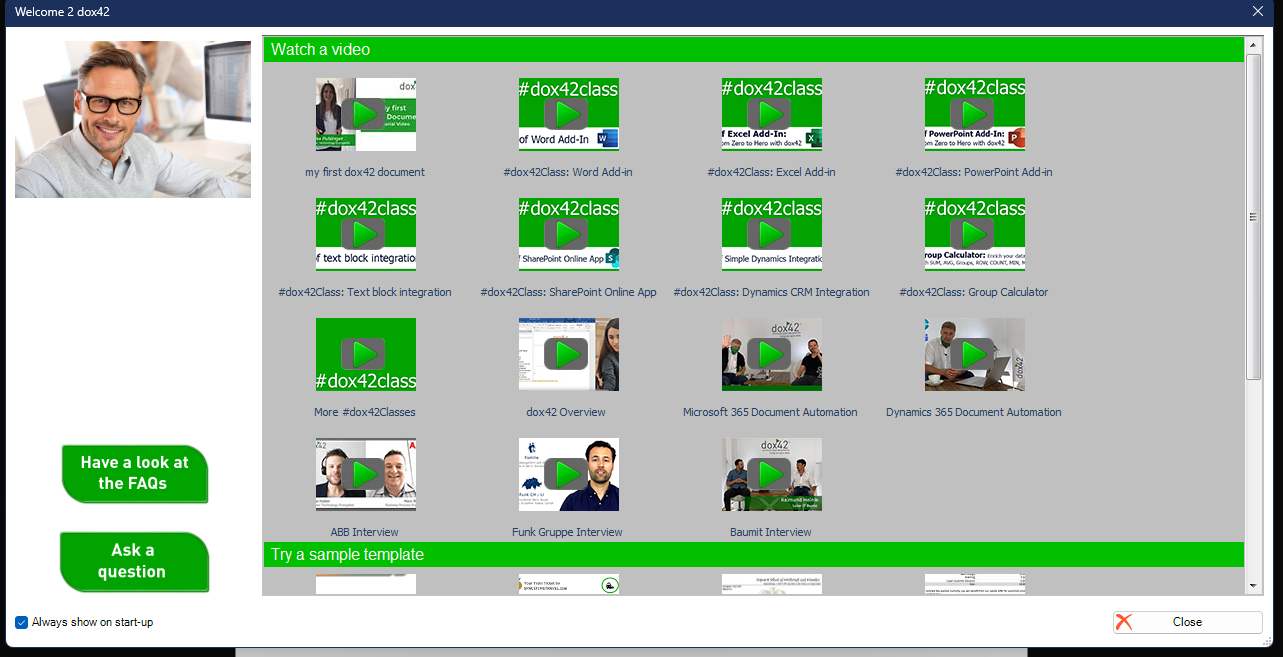Click the '#dox42Class: PowerPoint Add-in' caption
Image resolution: width=1283 pixels, height=657 pixels.
tap(974, 172)
